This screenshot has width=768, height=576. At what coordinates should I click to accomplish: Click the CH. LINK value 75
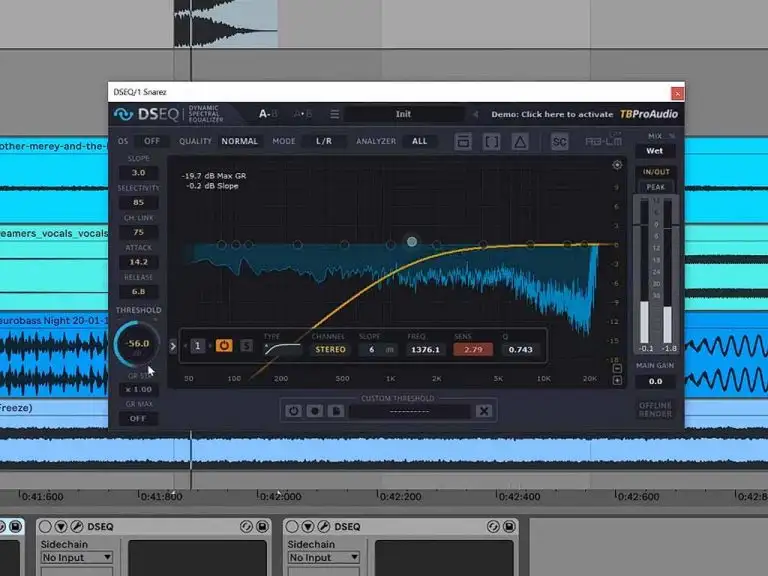coord(139,232)
